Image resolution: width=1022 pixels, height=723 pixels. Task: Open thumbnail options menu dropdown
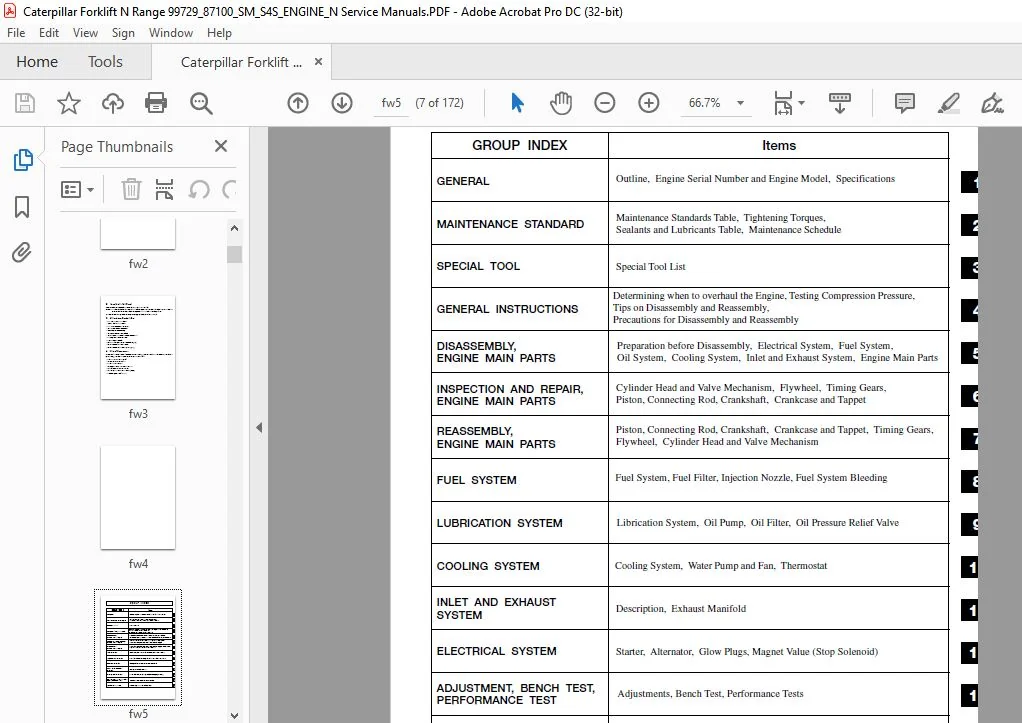(x=78, y=190)
